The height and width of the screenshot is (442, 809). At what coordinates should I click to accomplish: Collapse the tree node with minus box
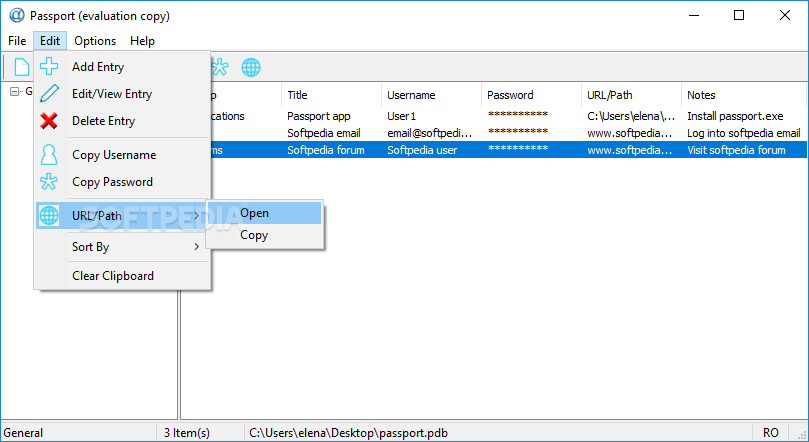[15, 91]
